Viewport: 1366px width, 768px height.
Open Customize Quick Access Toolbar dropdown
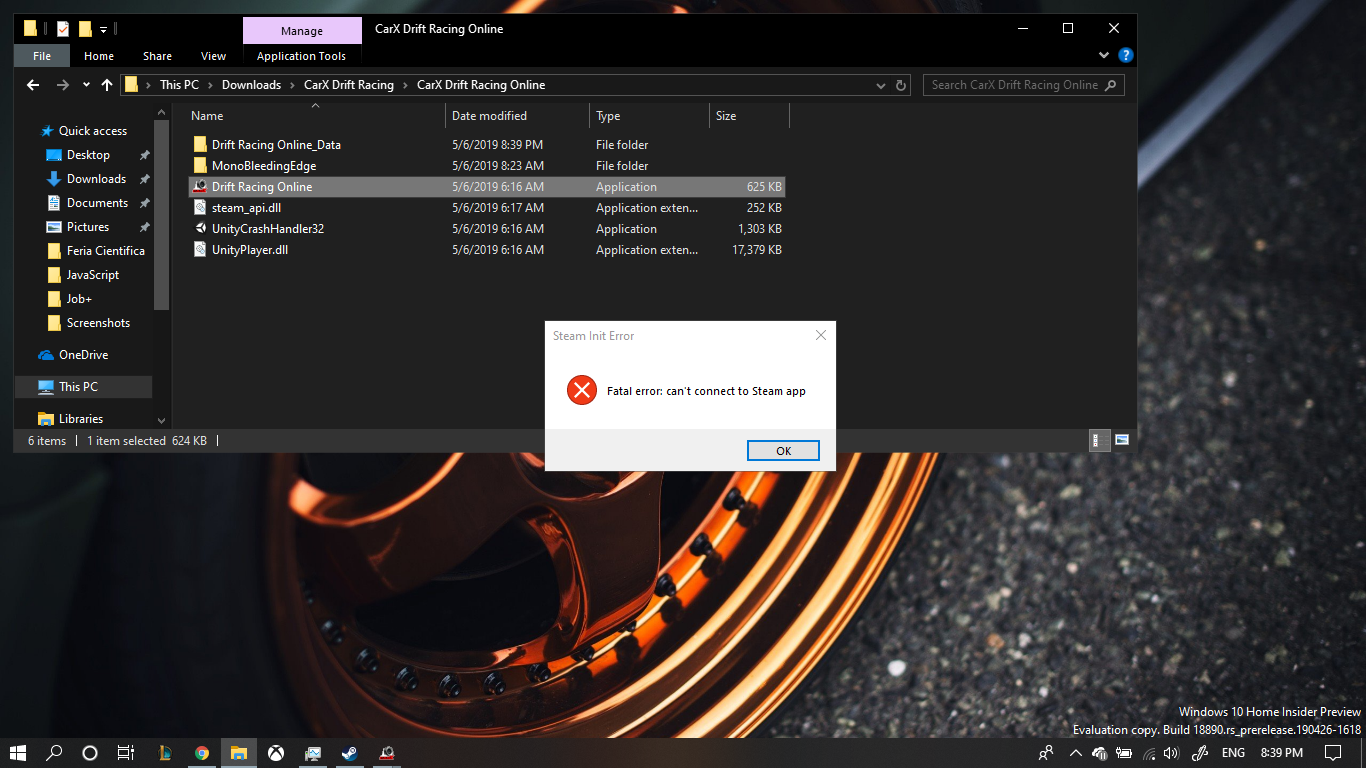[103, 29]
